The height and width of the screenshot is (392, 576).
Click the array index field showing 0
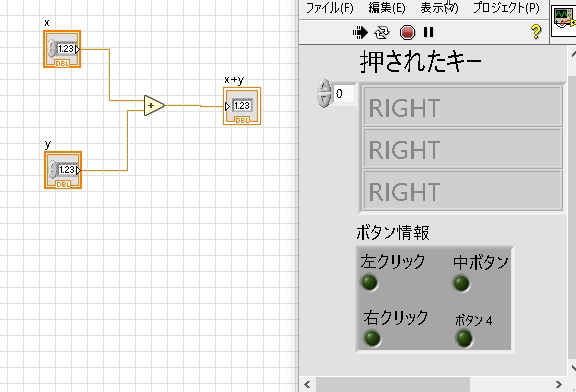click(x=344, y=94)
